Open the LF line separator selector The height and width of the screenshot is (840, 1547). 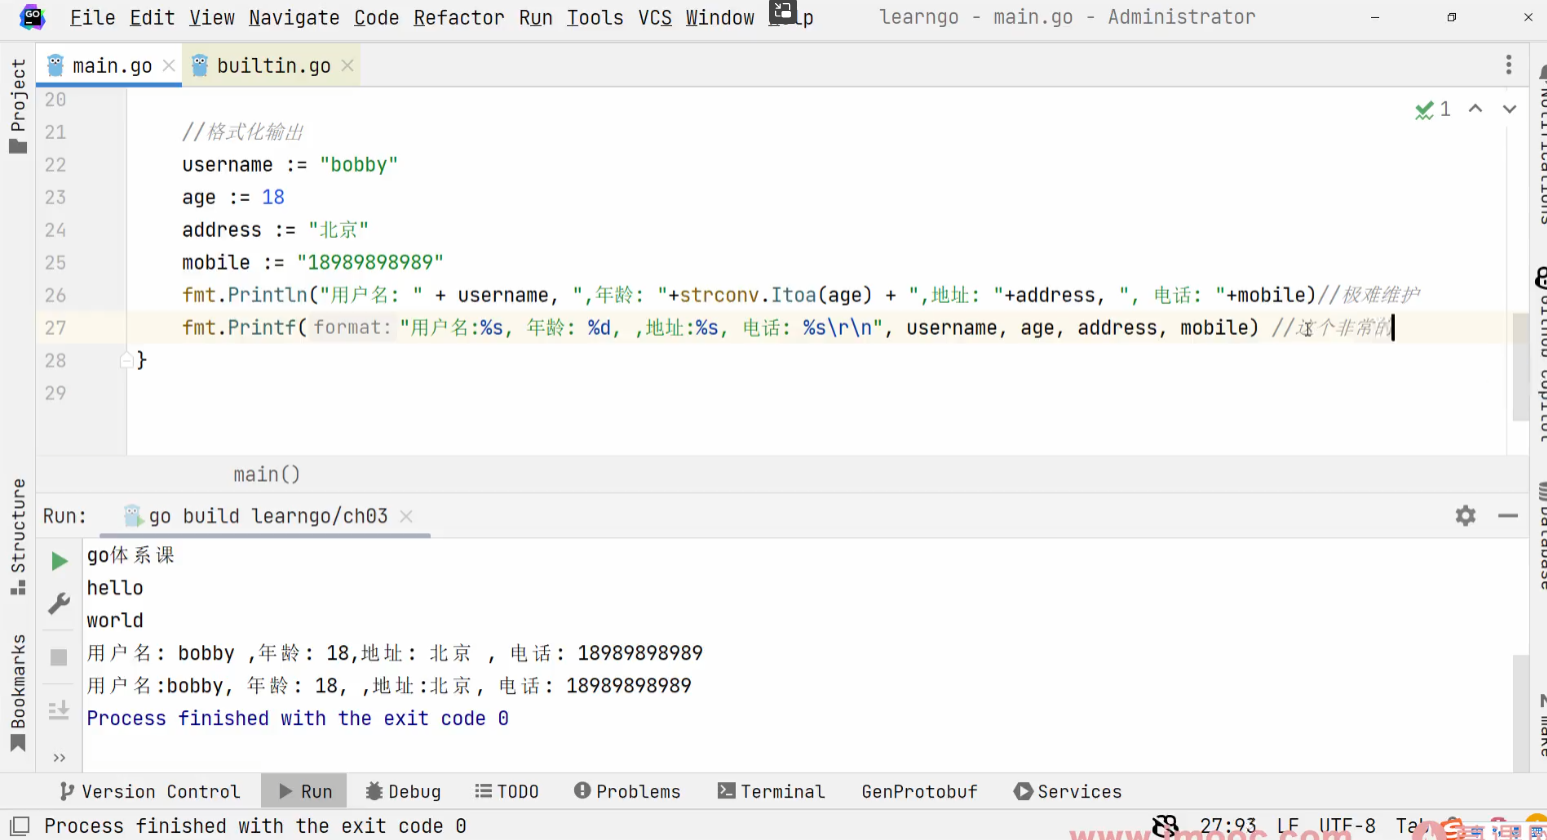[1287, 826]
